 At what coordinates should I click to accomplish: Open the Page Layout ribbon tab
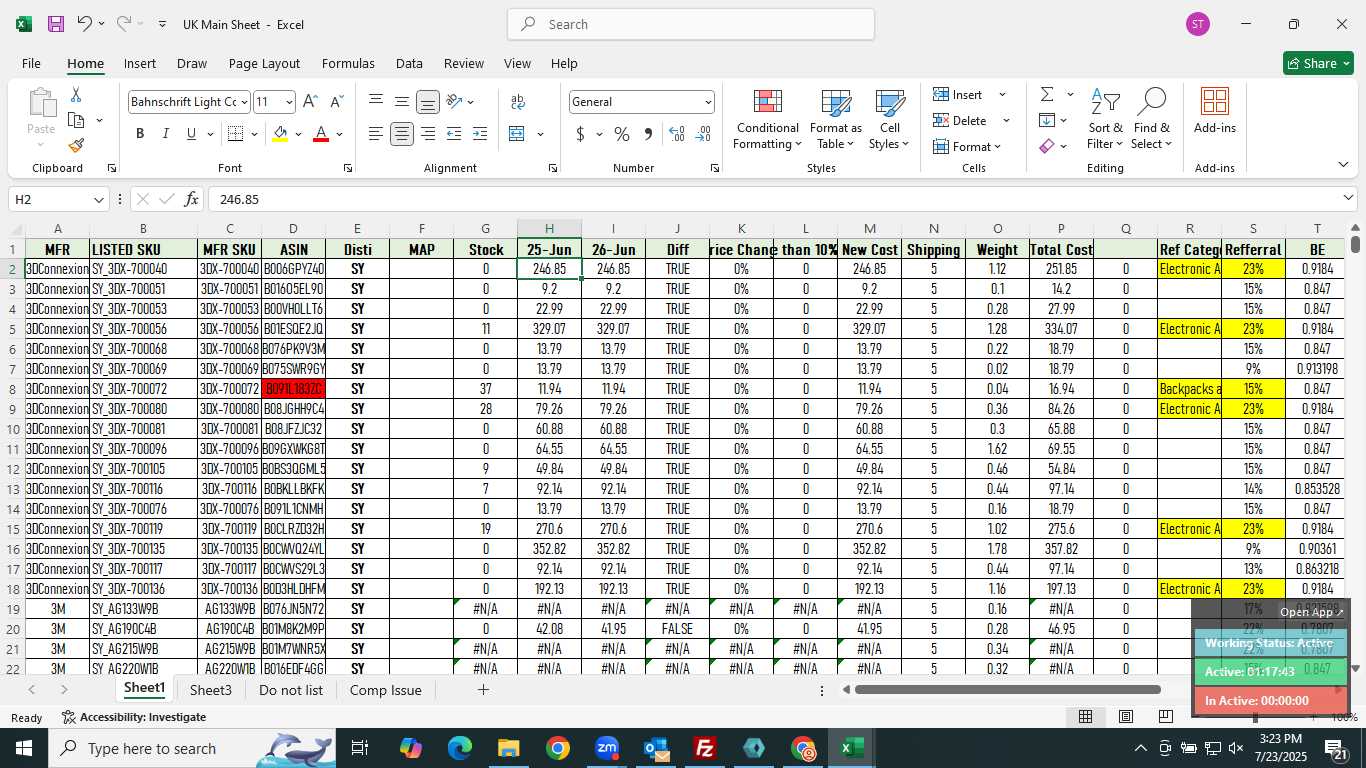pos(264,63)
